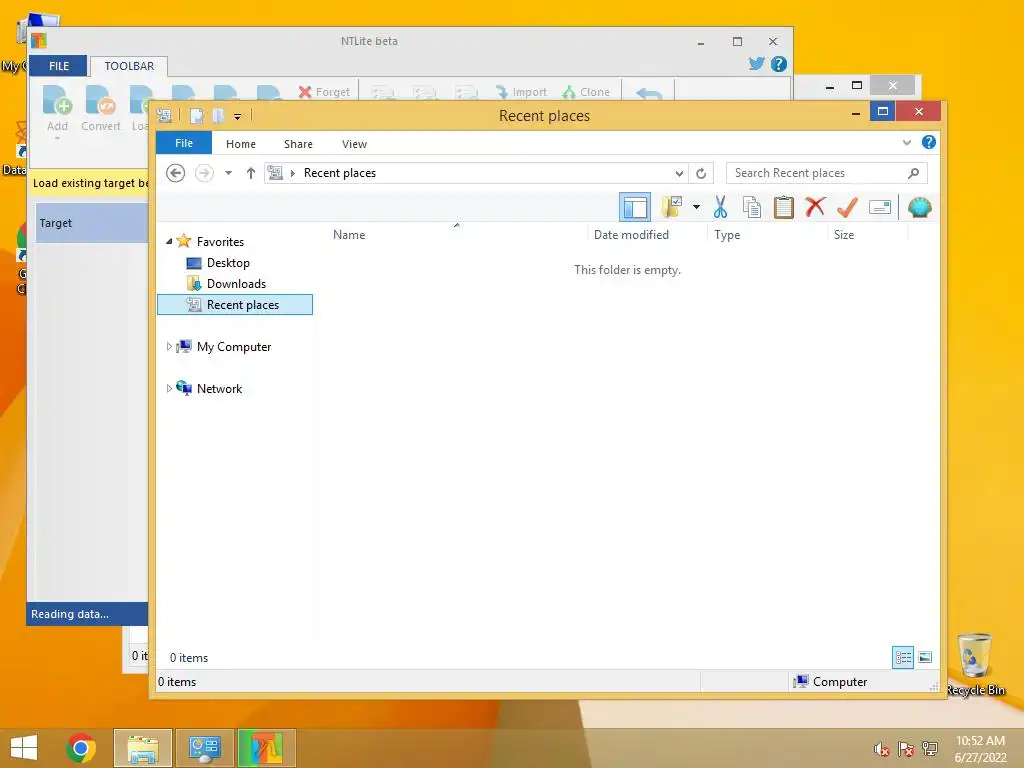The height and width of the screenshot is (768, 1024).
Task: Click the search magnifier icon
Action: point(914,173)
